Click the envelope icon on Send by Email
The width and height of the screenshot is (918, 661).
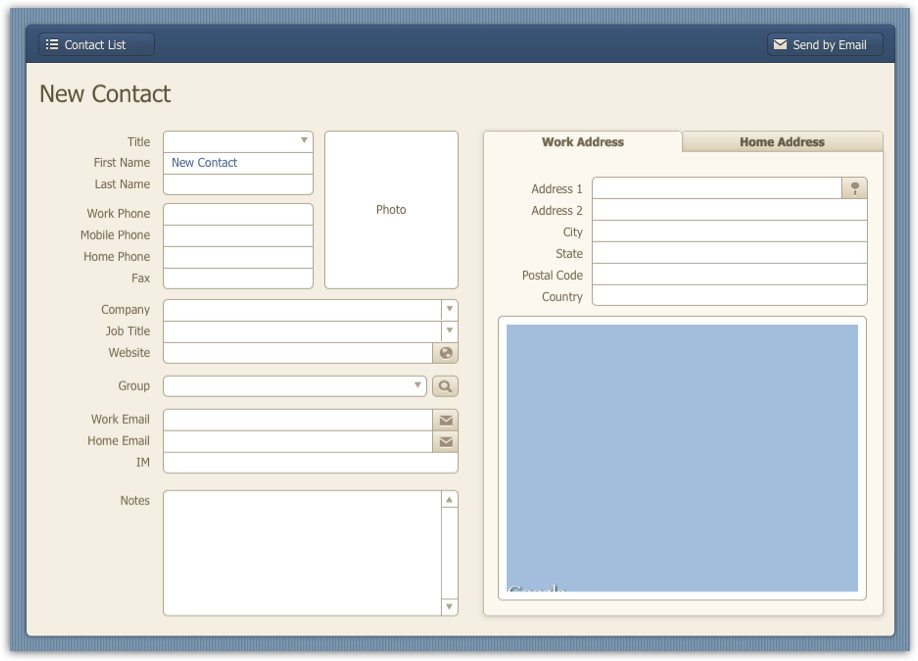[780, 44]
